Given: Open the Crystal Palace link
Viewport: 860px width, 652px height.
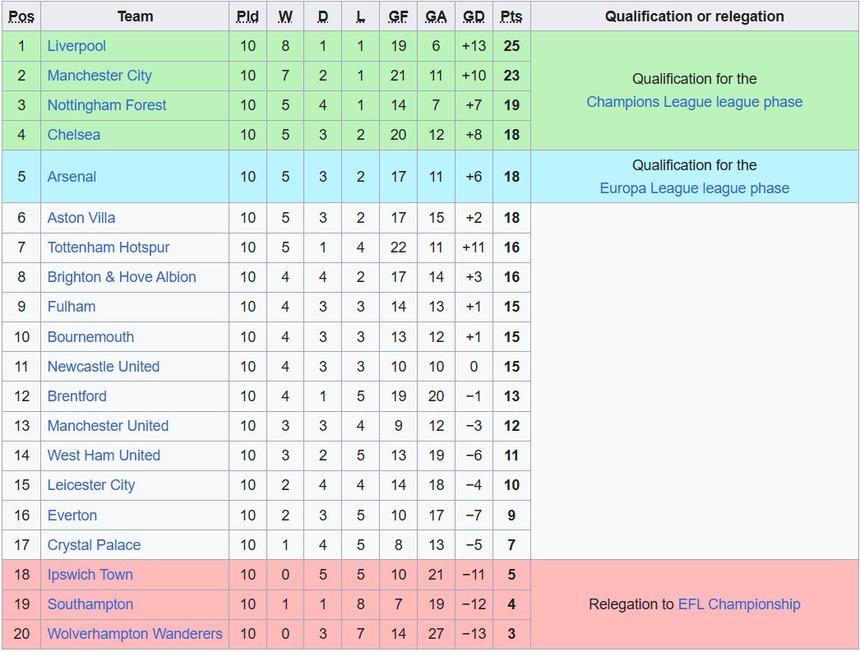Looking at the screenshot, I should click(94, 545).
